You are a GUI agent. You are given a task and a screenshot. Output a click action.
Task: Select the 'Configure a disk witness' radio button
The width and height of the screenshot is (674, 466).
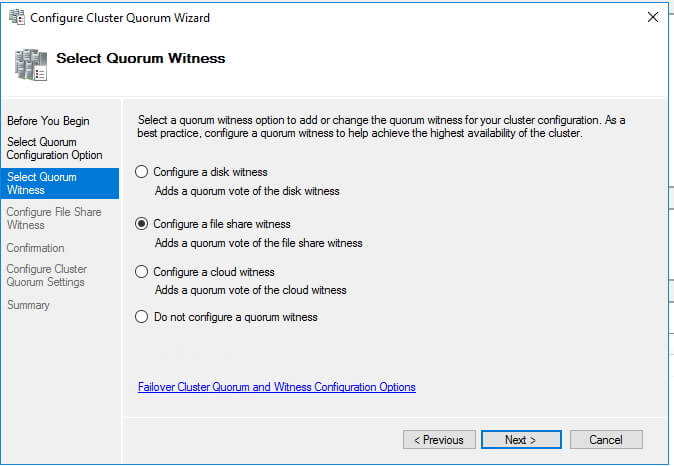[141, 172]
